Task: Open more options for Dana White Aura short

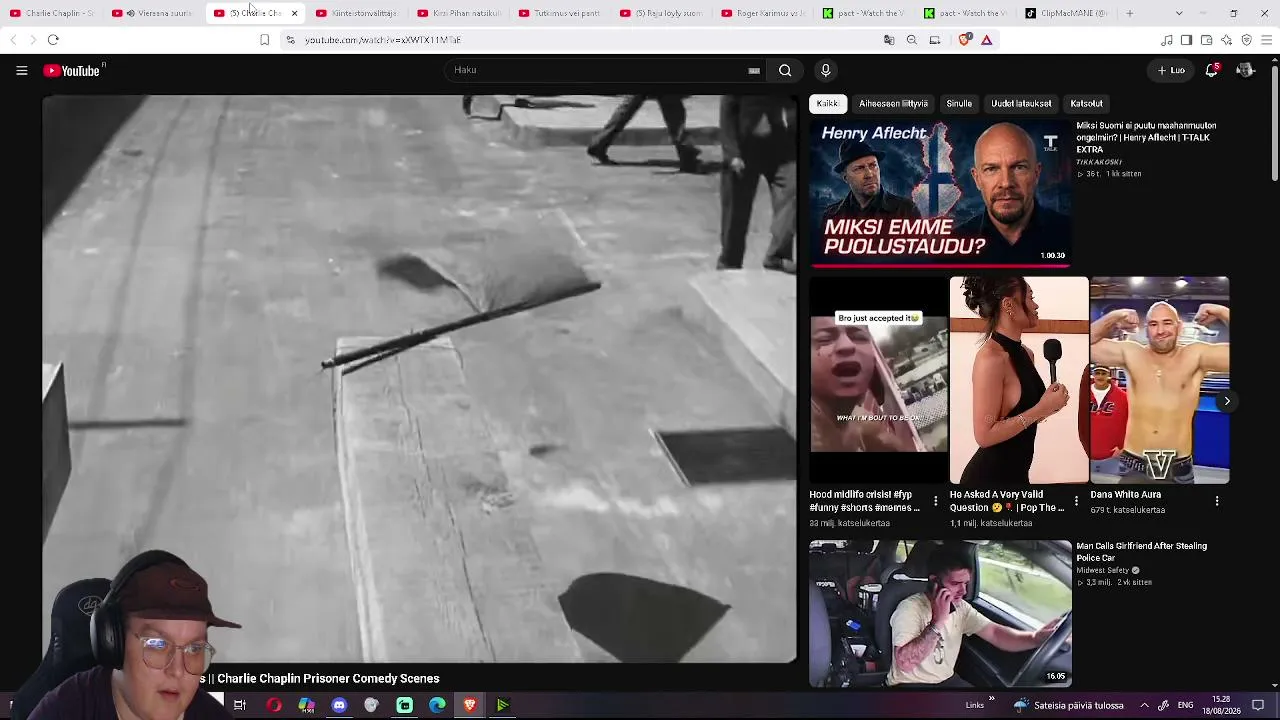Action: click(1217, 501)
